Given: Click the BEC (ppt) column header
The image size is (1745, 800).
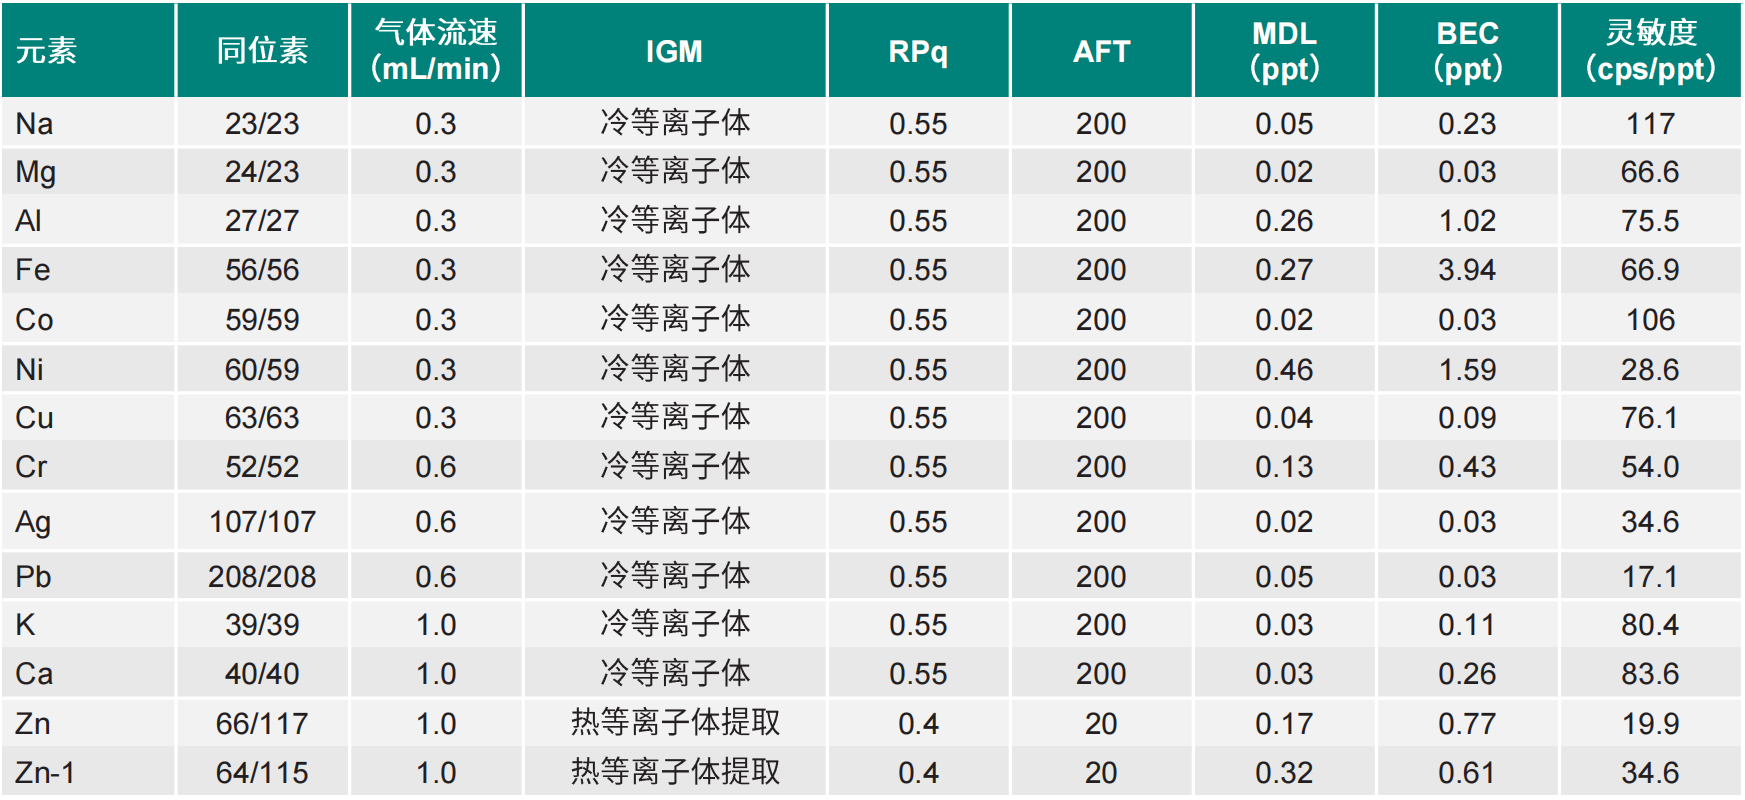Looking at the screenshot, I should click(1467, 51).
